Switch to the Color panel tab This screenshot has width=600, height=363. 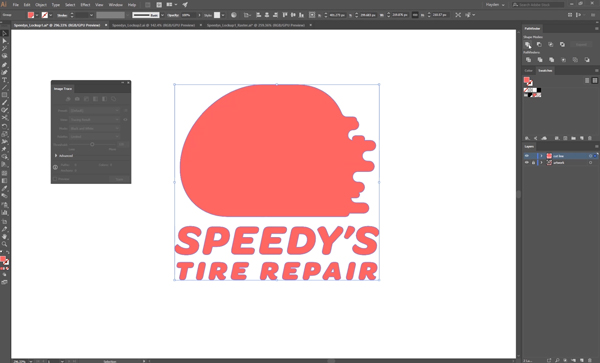click(x=528, y=70)
